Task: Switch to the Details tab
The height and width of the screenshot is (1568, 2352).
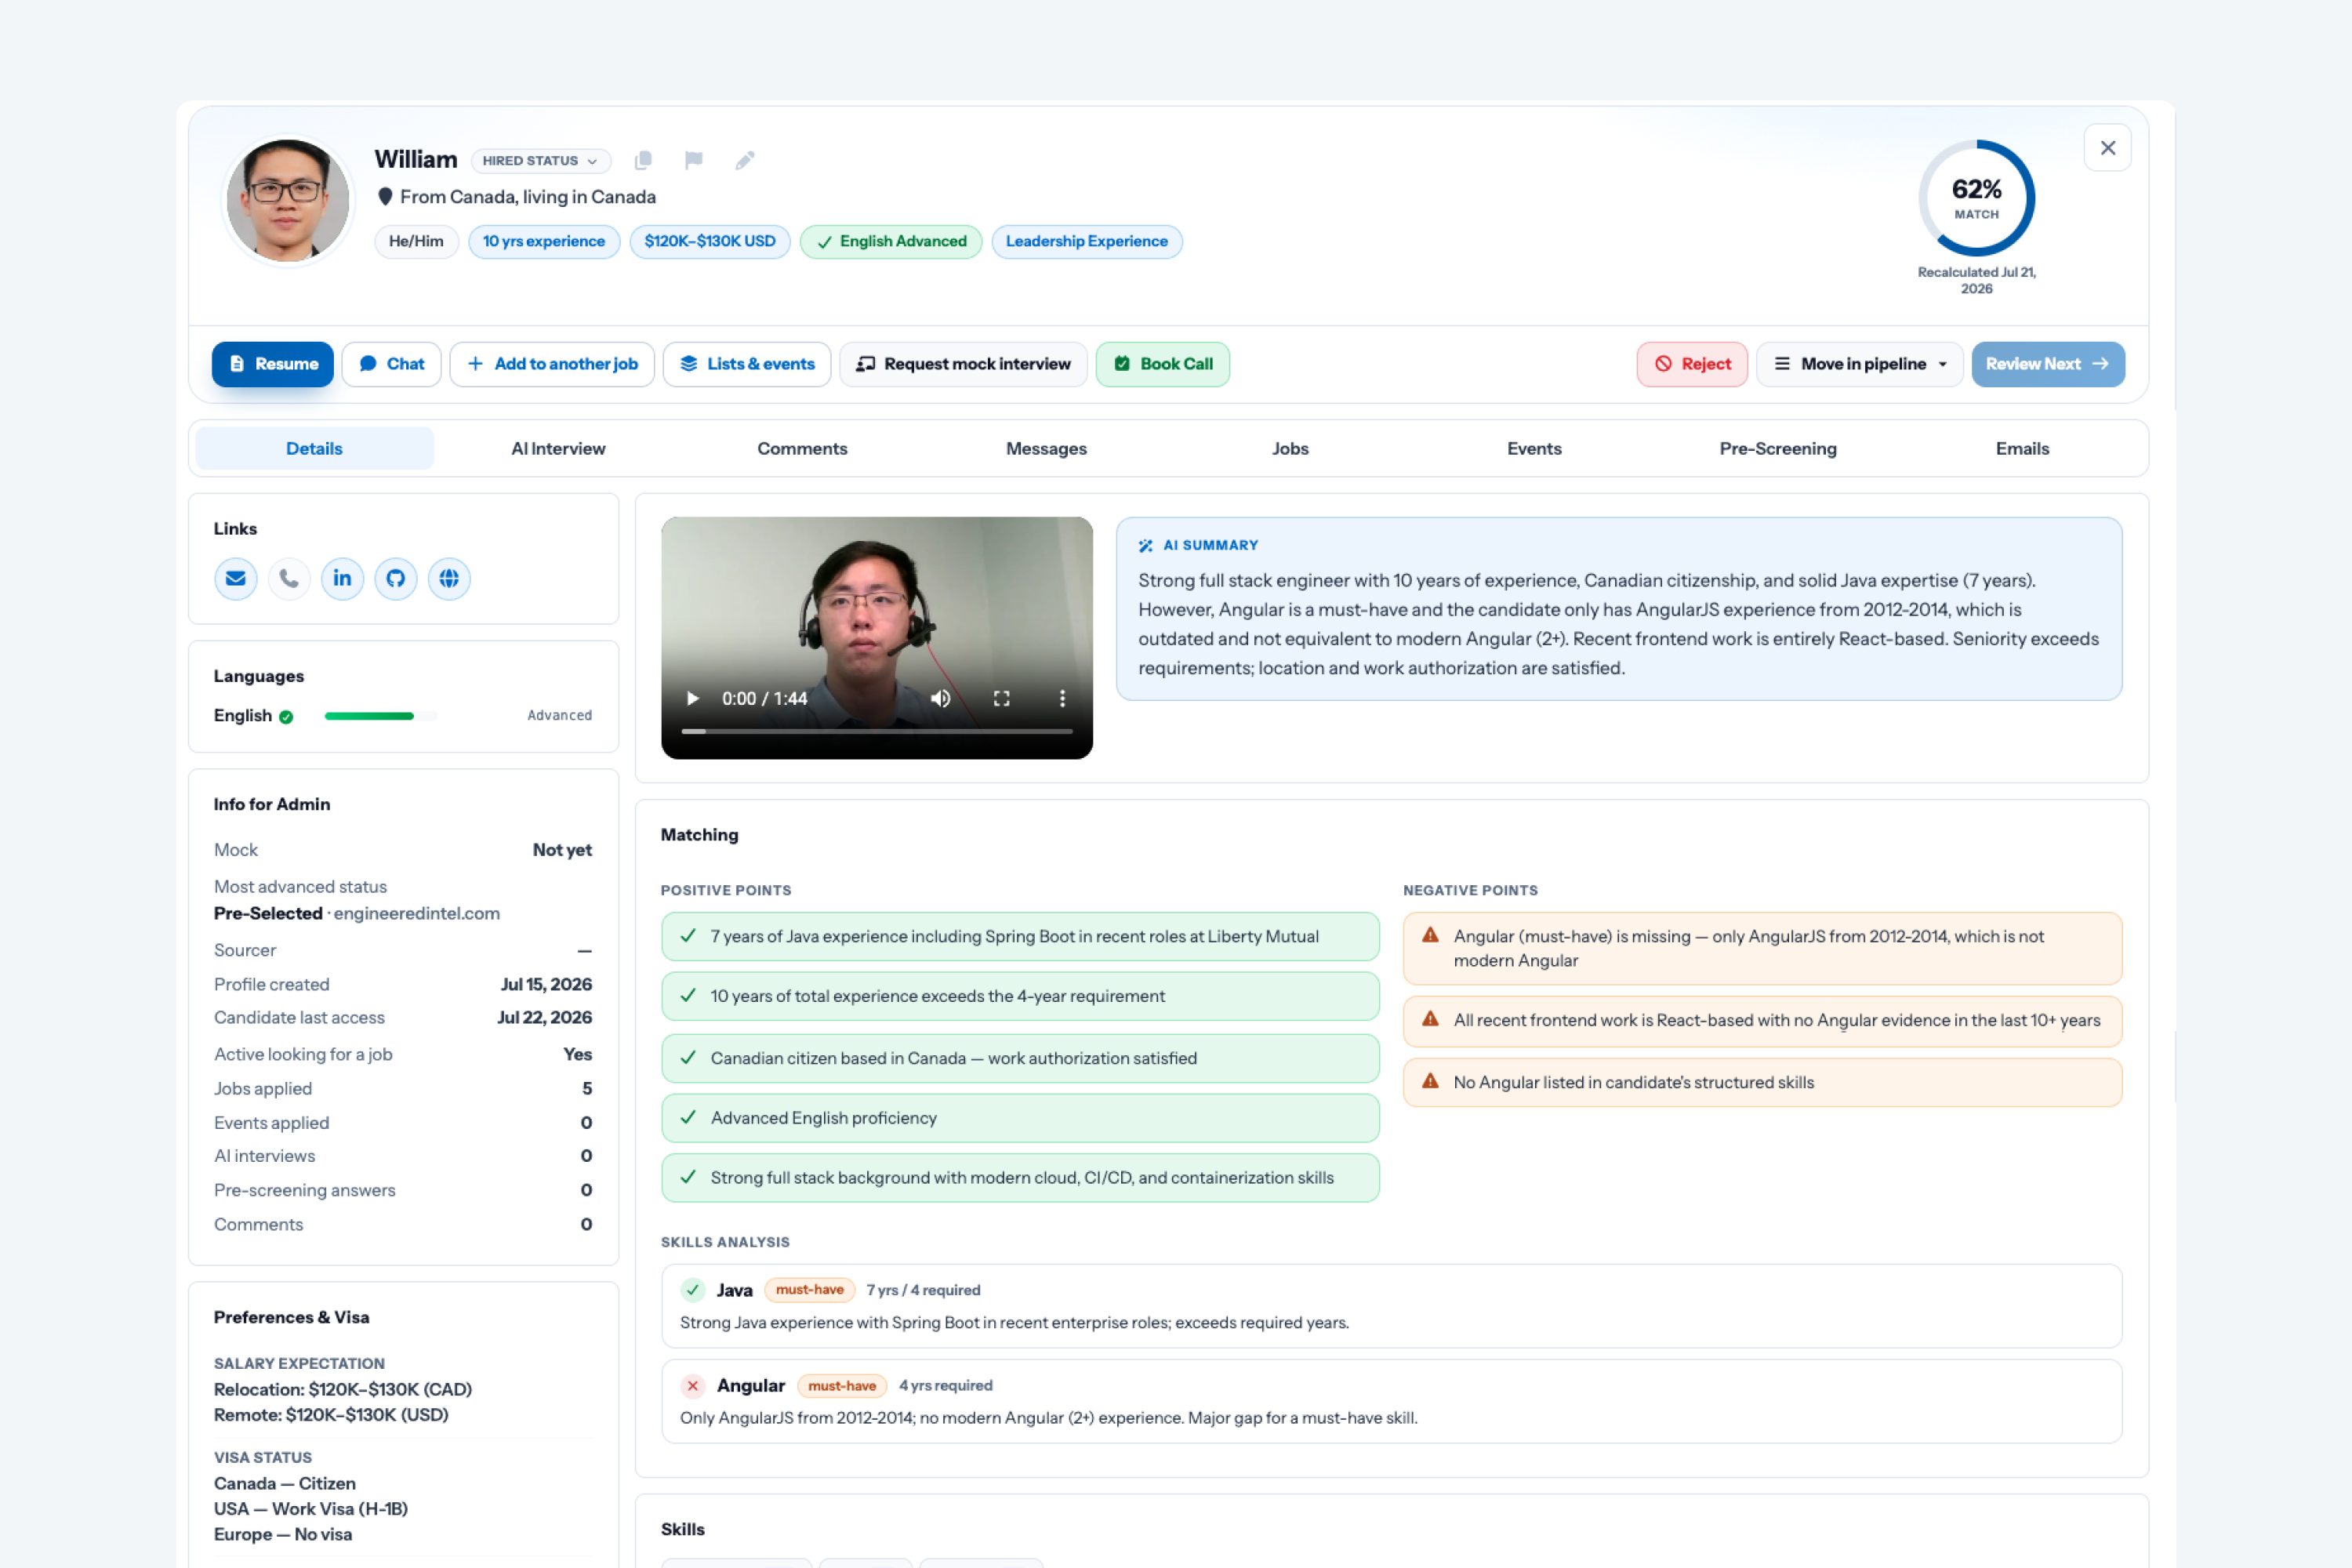Action: coord(314,448)
